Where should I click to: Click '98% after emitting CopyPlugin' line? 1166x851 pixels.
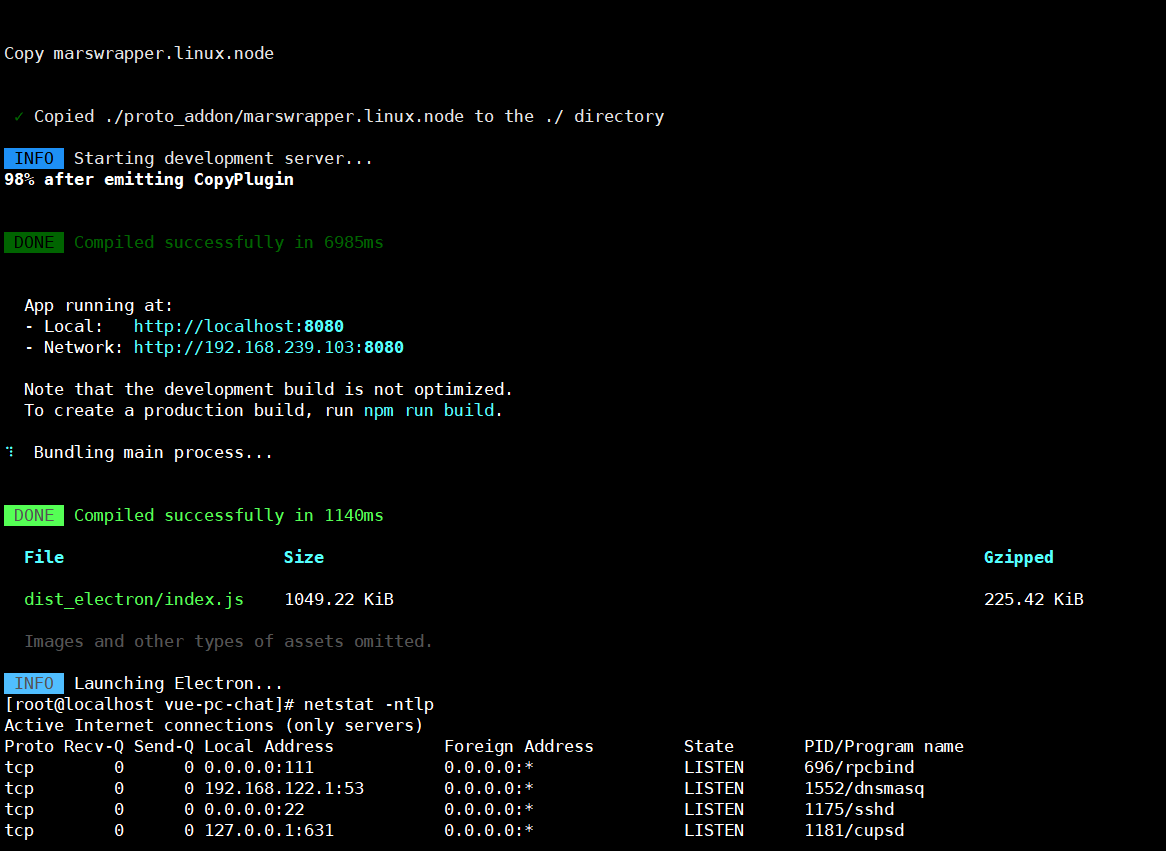pos(149,179)
